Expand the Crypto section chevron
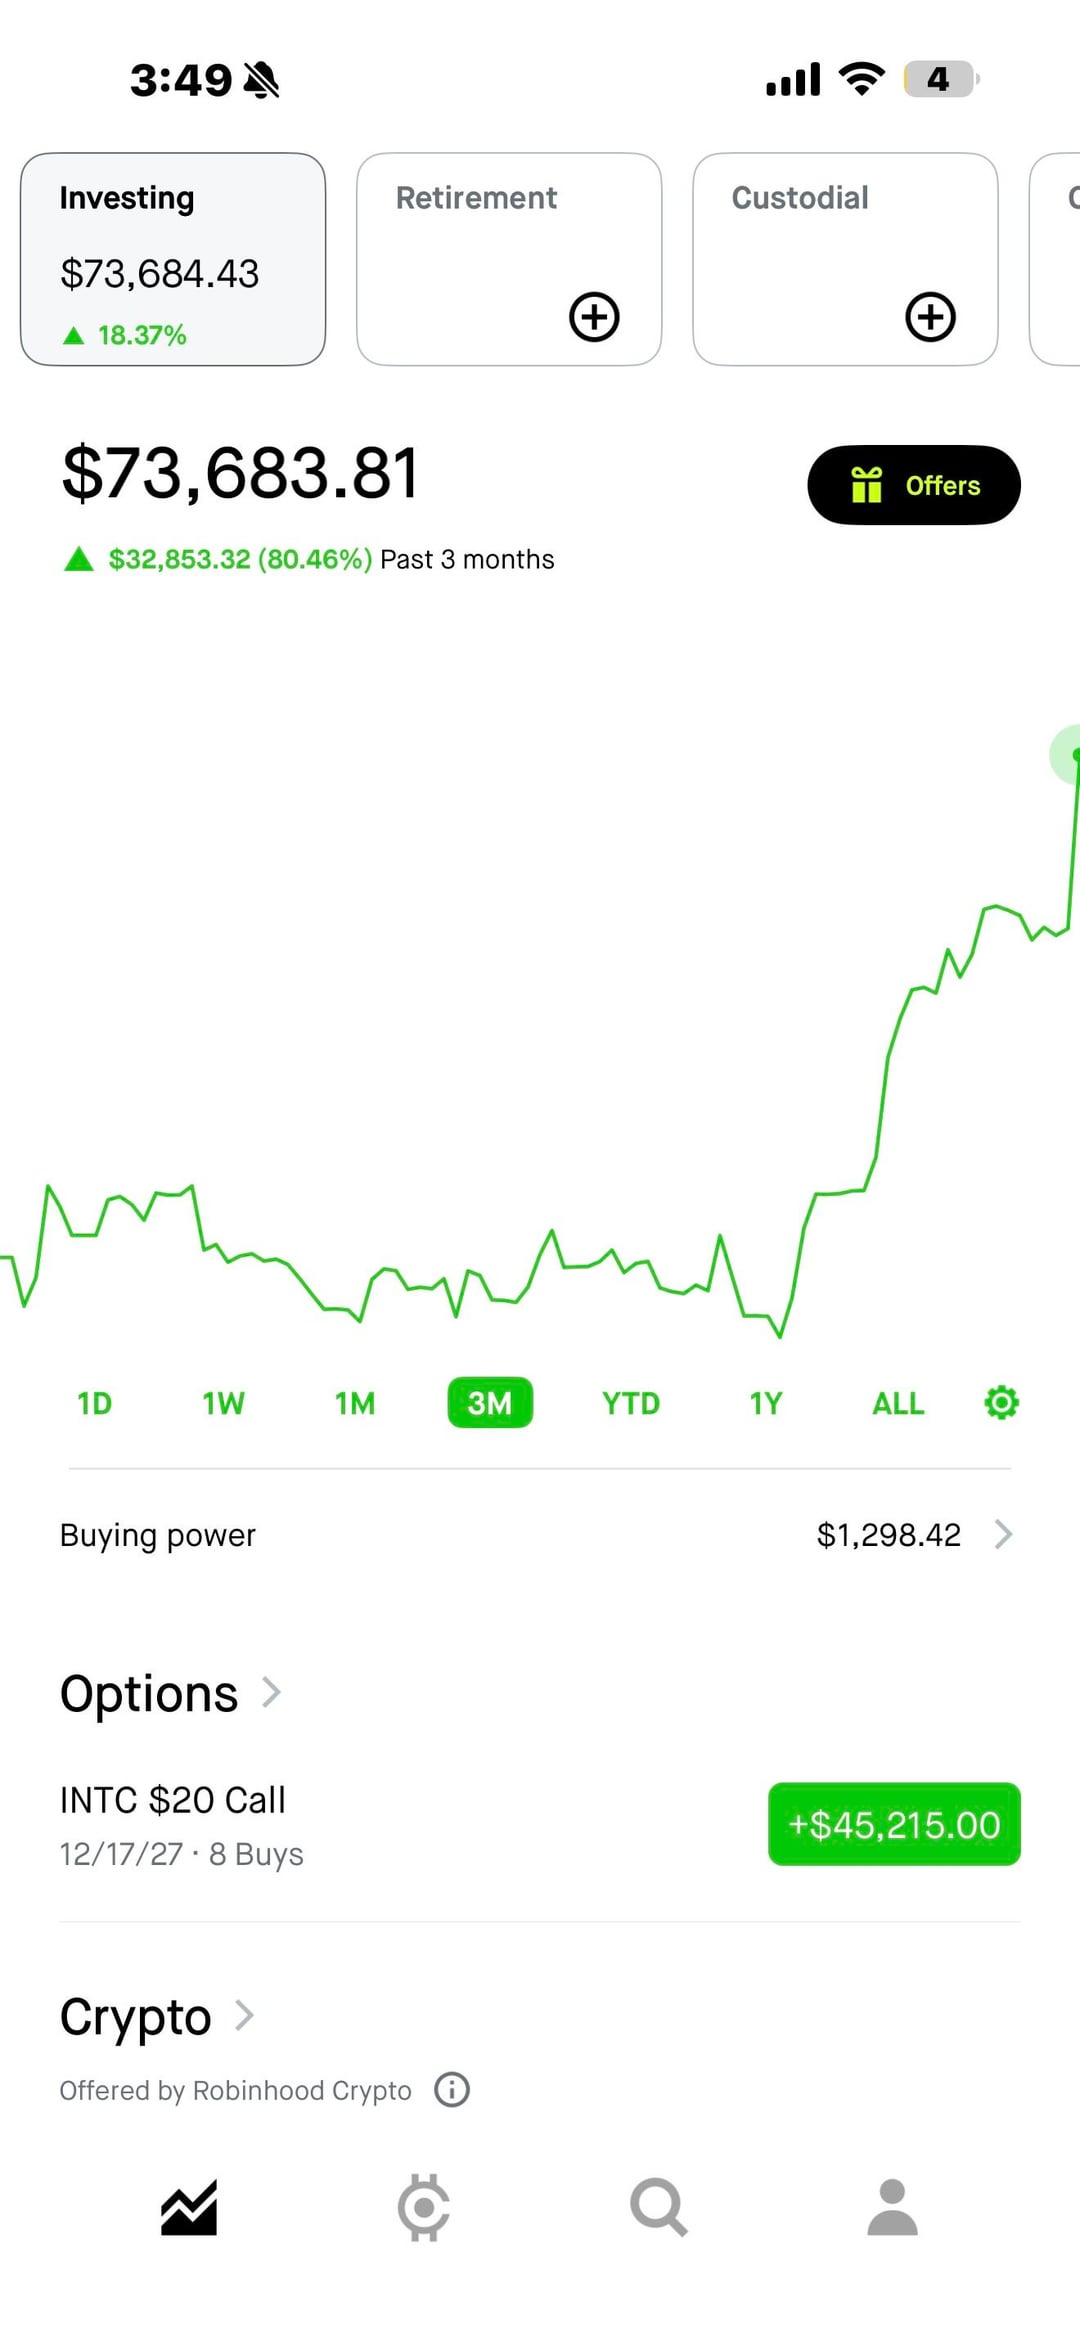This screenshot has height=2346, width=1080. click(244, 2016)
